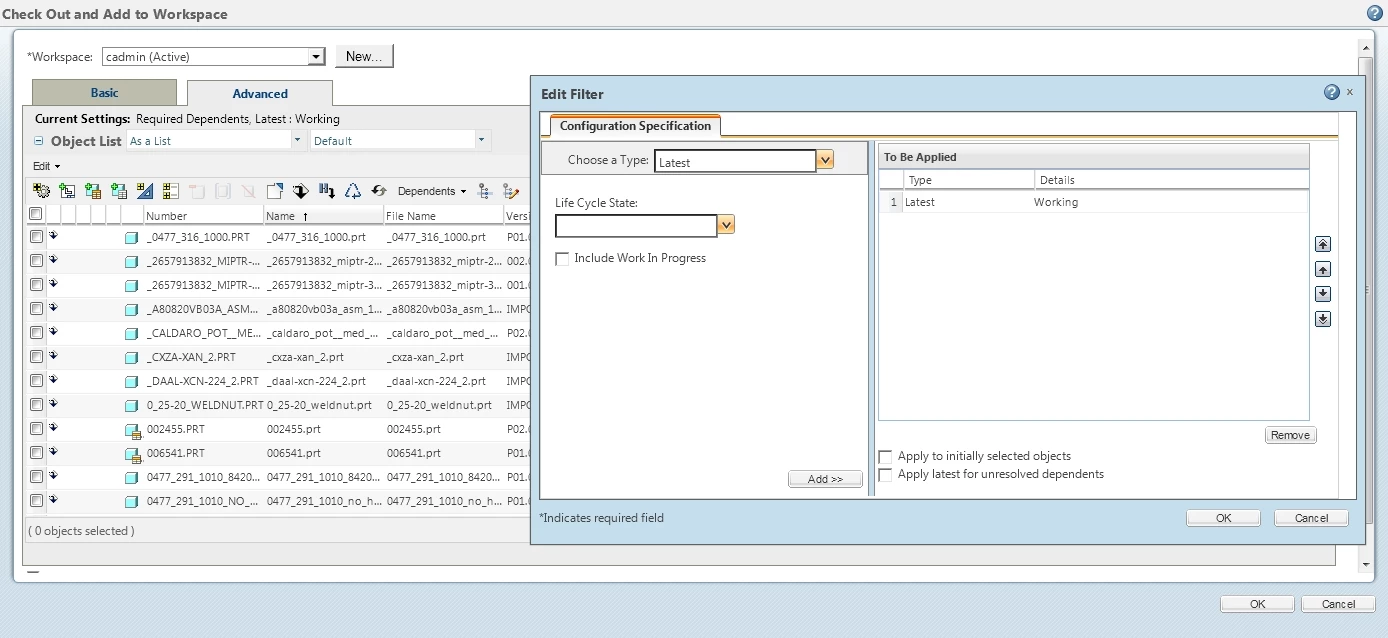Click the page with blue corner icon
Image resolution: width=1388 pixels, height=638 pixels.
tap(275, 190)
